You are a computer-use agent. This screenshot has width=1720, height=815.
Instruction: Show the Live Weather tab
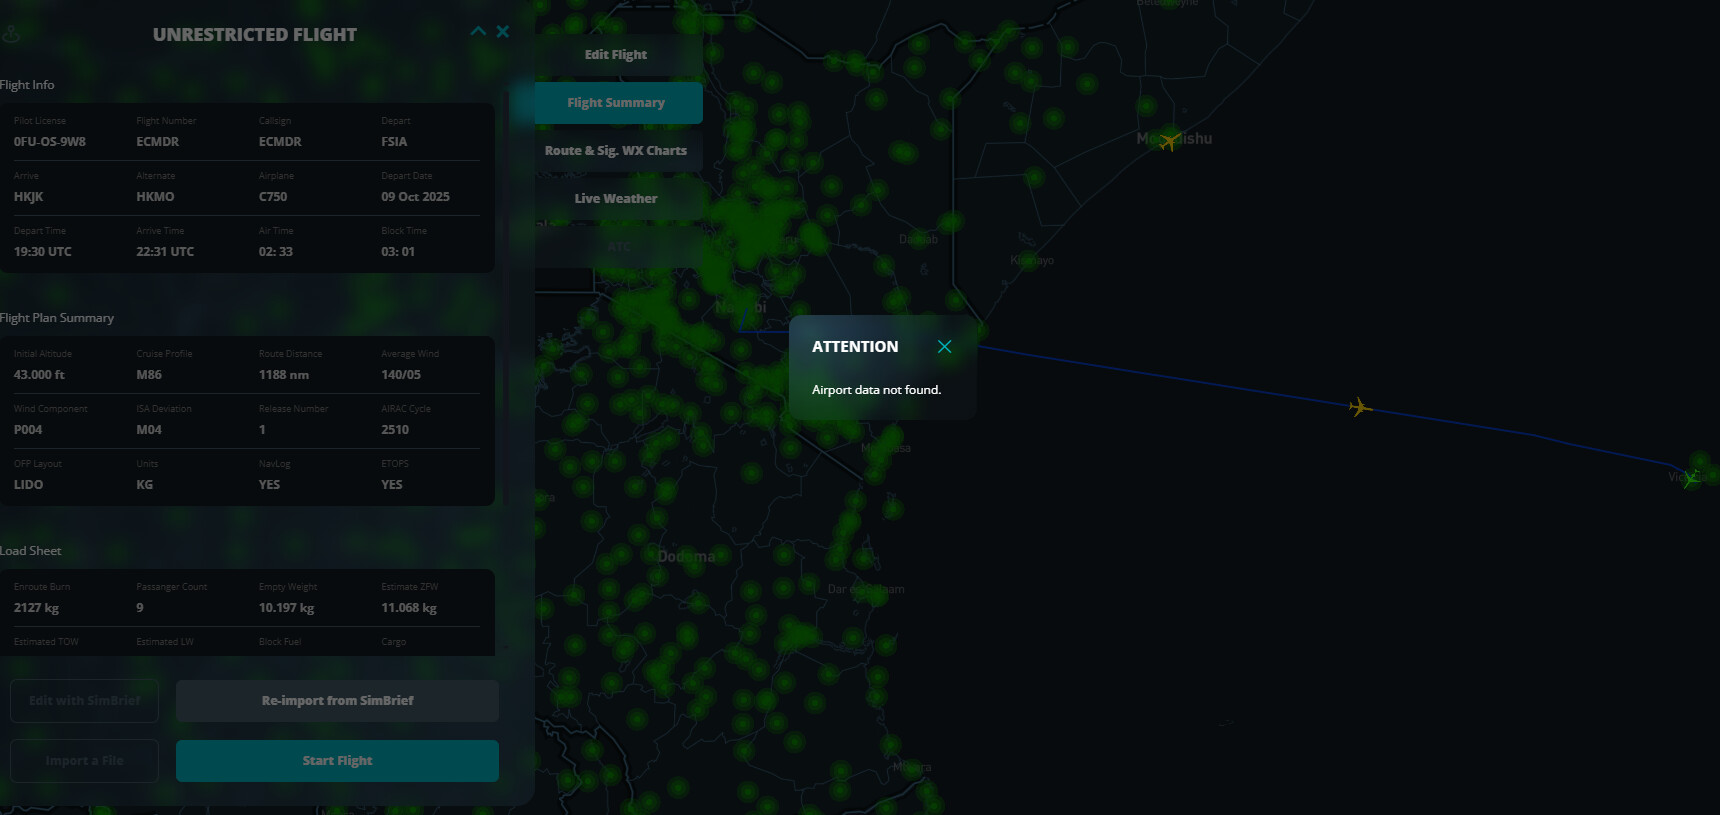616,199
